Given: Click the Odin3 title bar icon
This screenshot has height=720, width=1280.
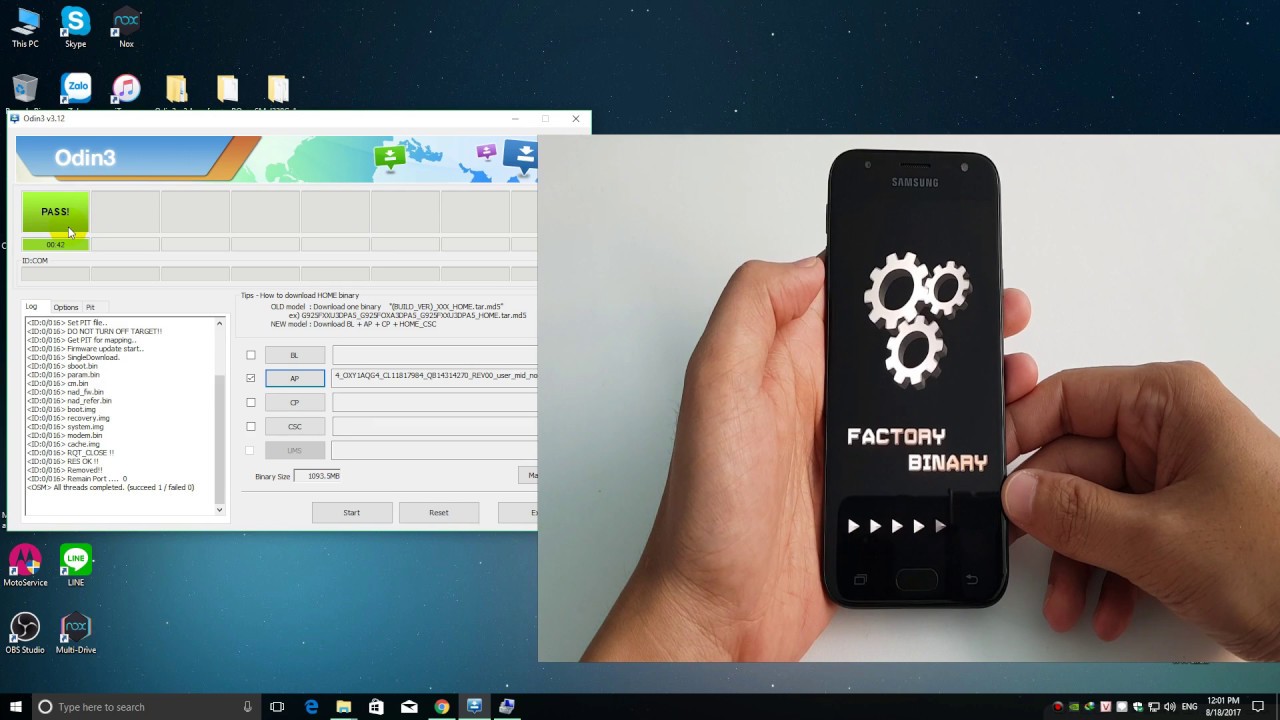Looking at the screenshot, I should pyautogui.click(x=15, y=118).
